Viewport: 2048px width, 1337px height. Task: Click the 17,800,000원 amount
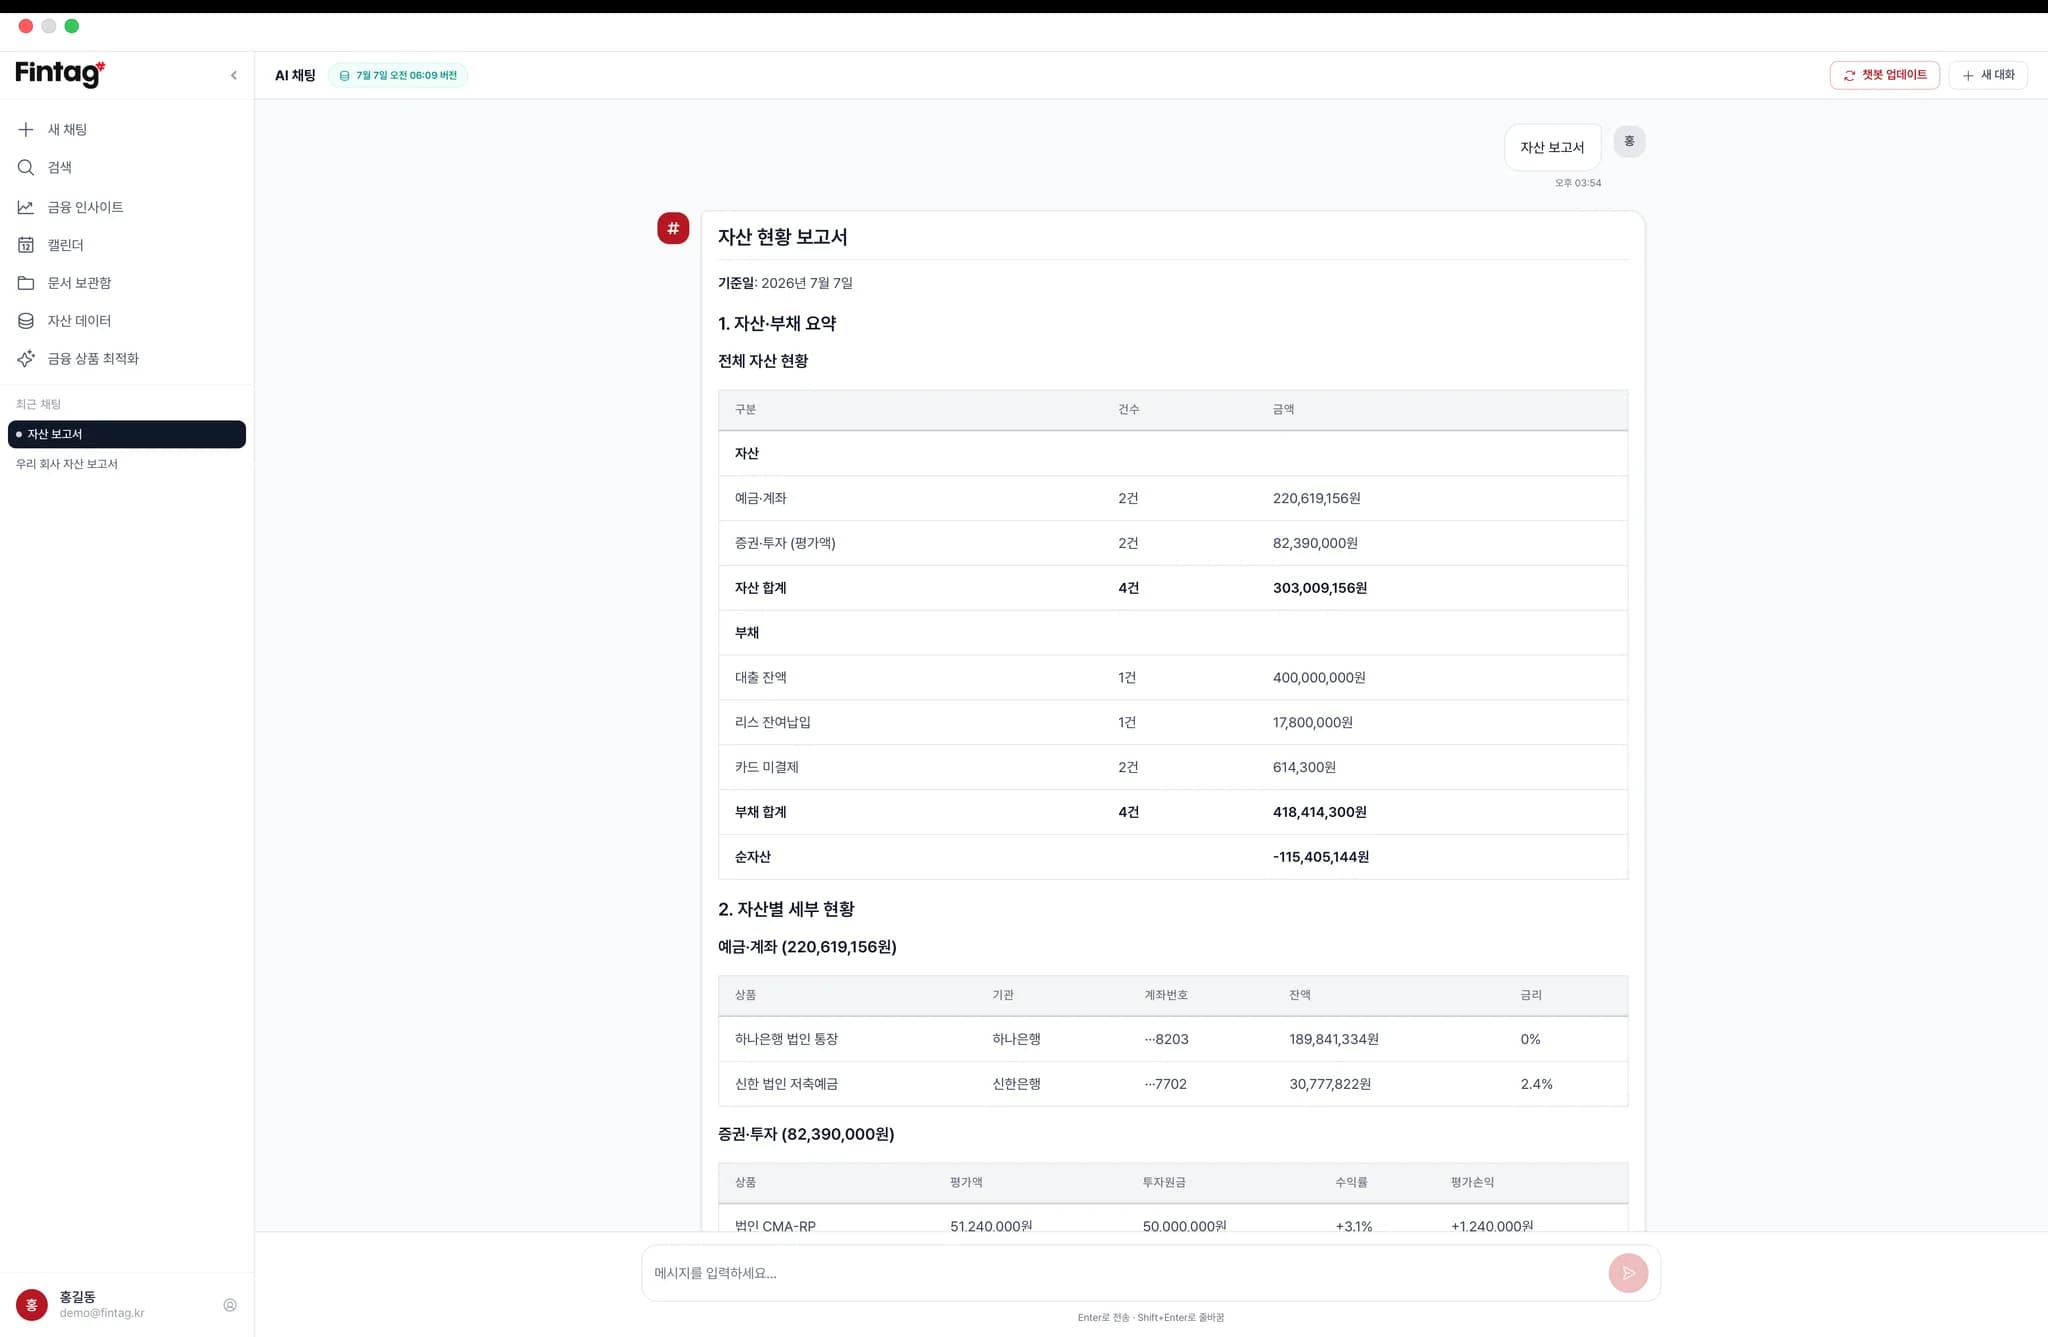point(1313,722)
